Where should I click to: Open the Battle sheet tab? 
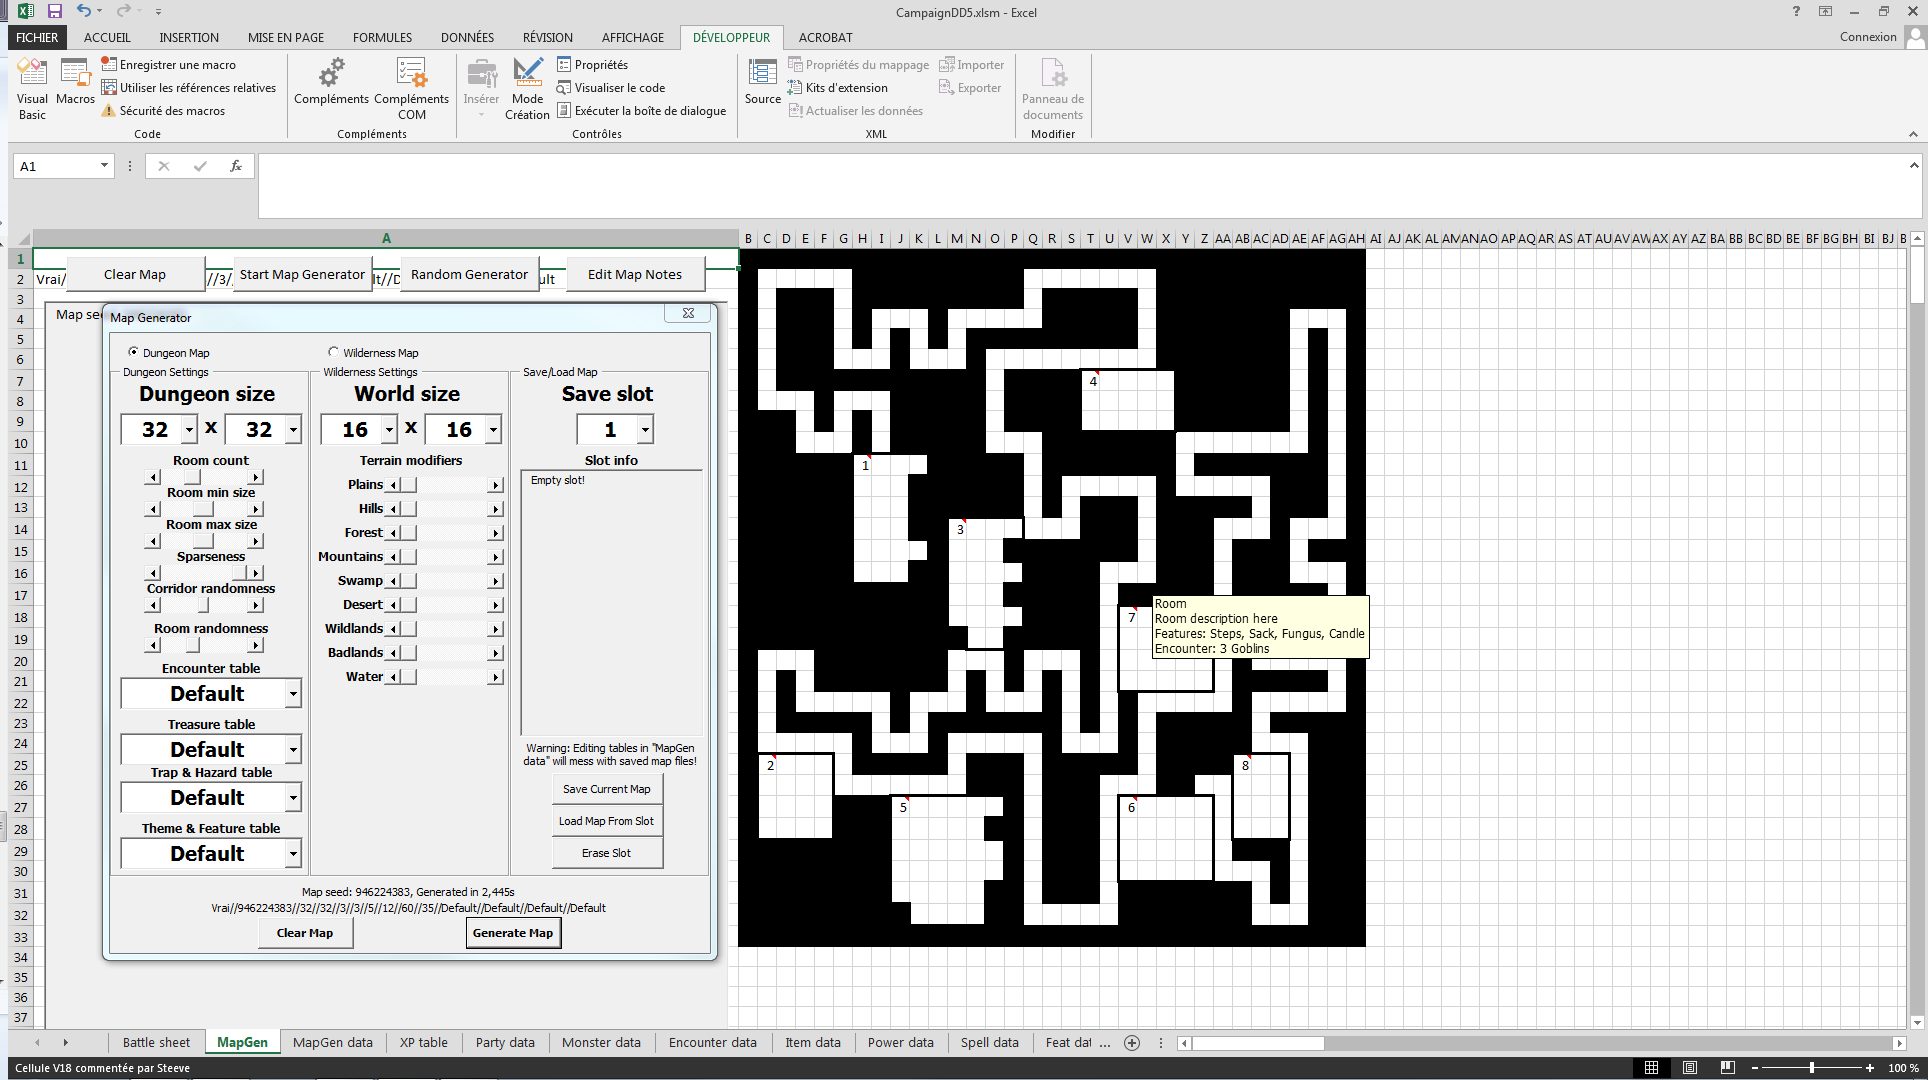coord(156,1042)
